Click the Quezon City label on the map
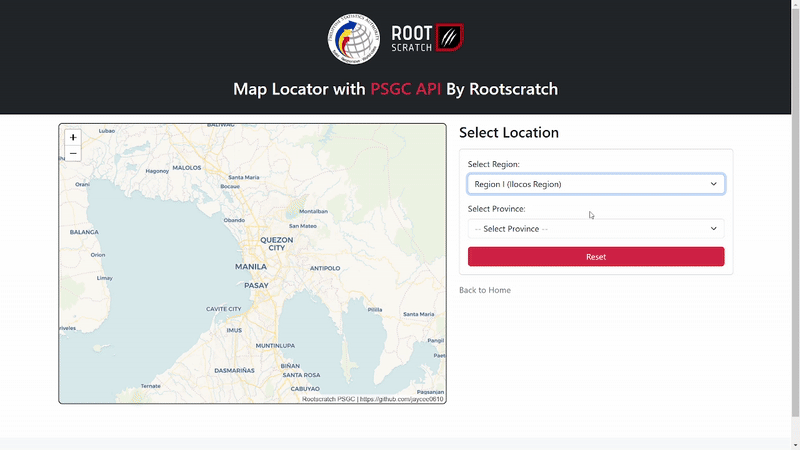This screenshot has width=800, height=450. click(278, 244)
